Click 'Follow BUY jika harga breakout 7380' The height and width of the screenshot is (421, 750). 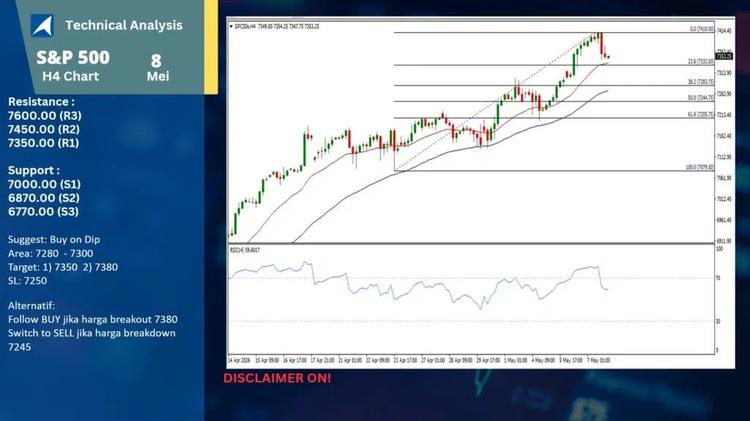tap(93, 320)
